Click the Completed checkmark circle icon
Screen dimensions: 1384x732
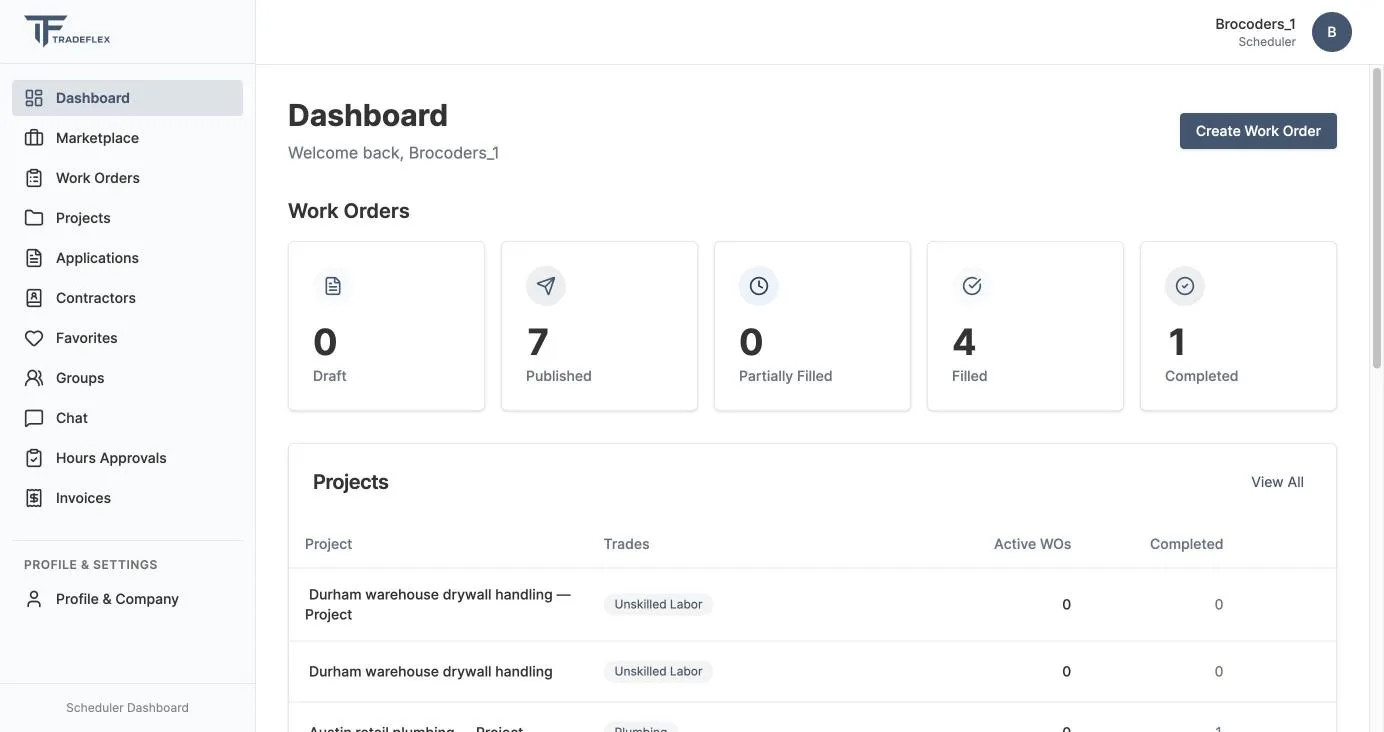pyautogui.click(x=1185, y=286)
